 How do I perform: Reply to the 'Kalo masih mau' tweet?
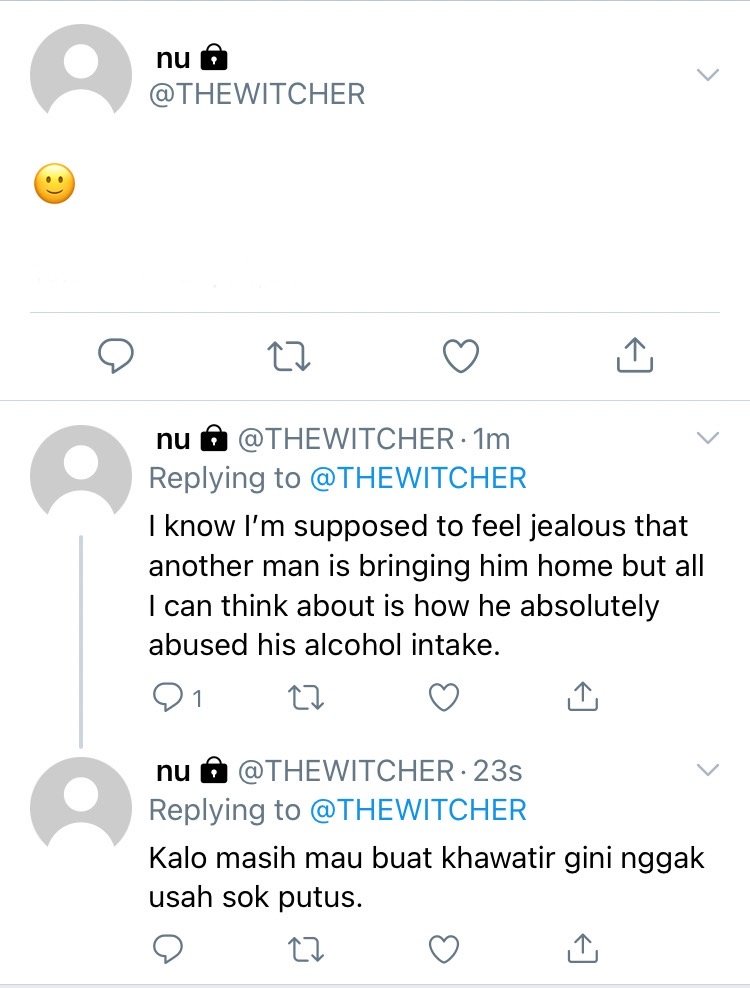pyautogui.click(x=168, y=949)
